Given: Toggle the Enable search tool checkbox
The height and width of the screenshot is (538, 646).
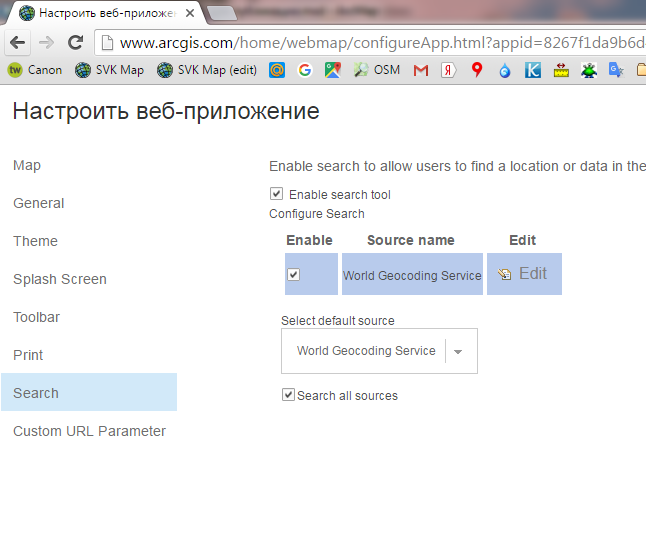Looking at the screenshot, I should pos(276,194).
